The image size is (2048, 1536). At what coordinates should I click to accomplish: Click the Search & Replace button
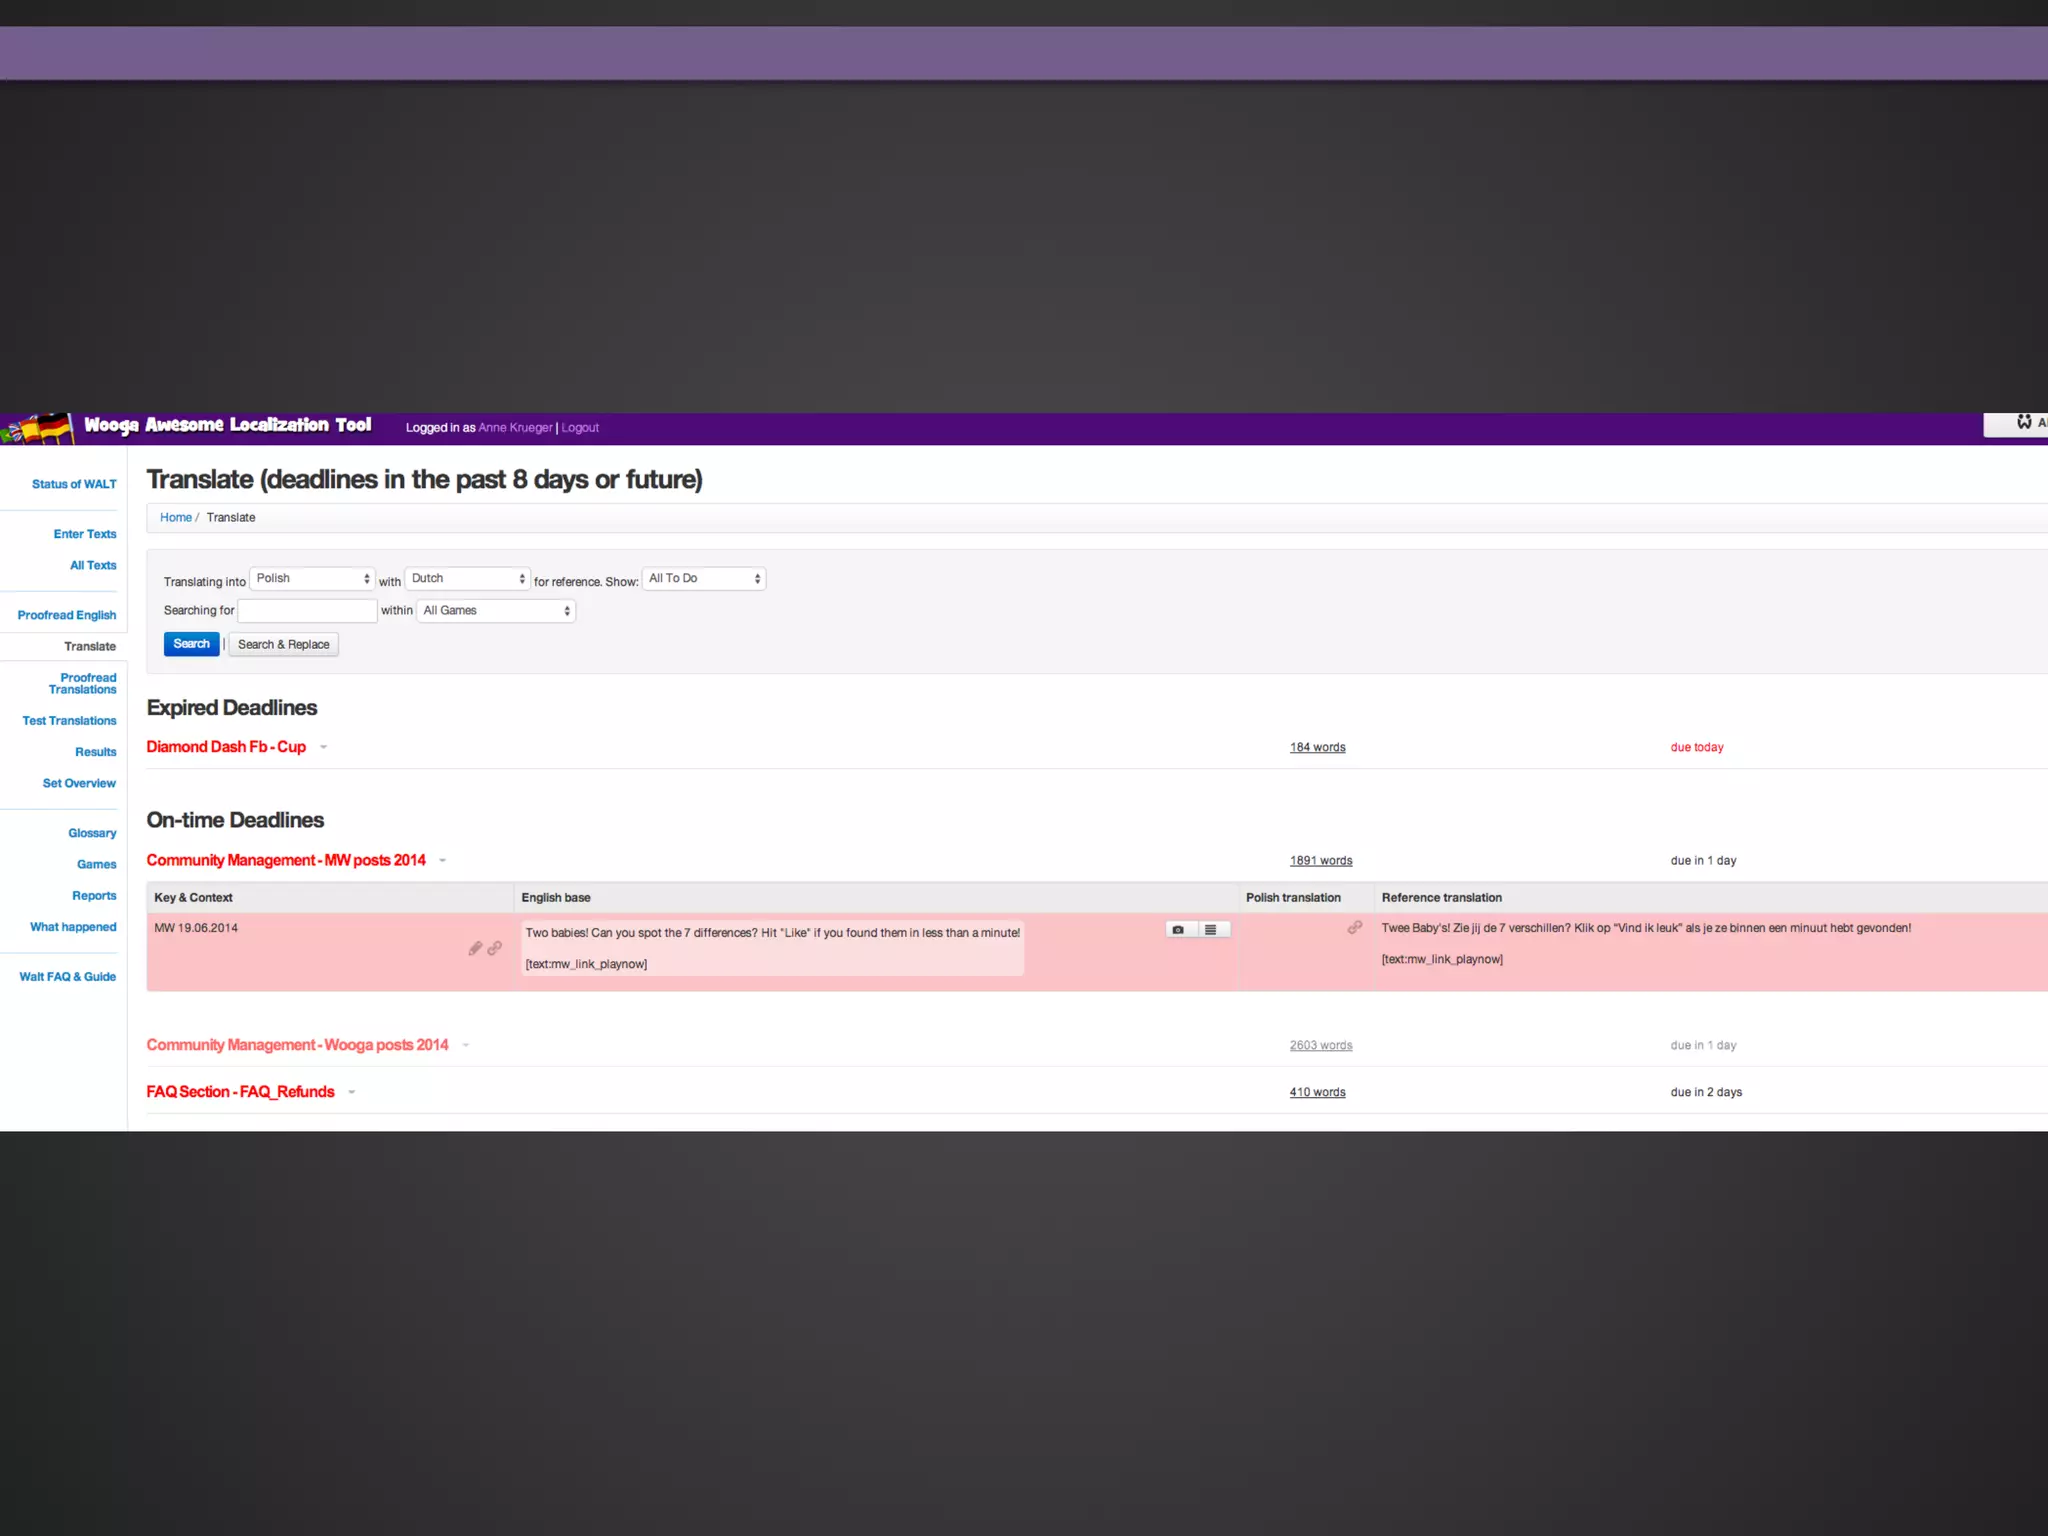point(283,645)
